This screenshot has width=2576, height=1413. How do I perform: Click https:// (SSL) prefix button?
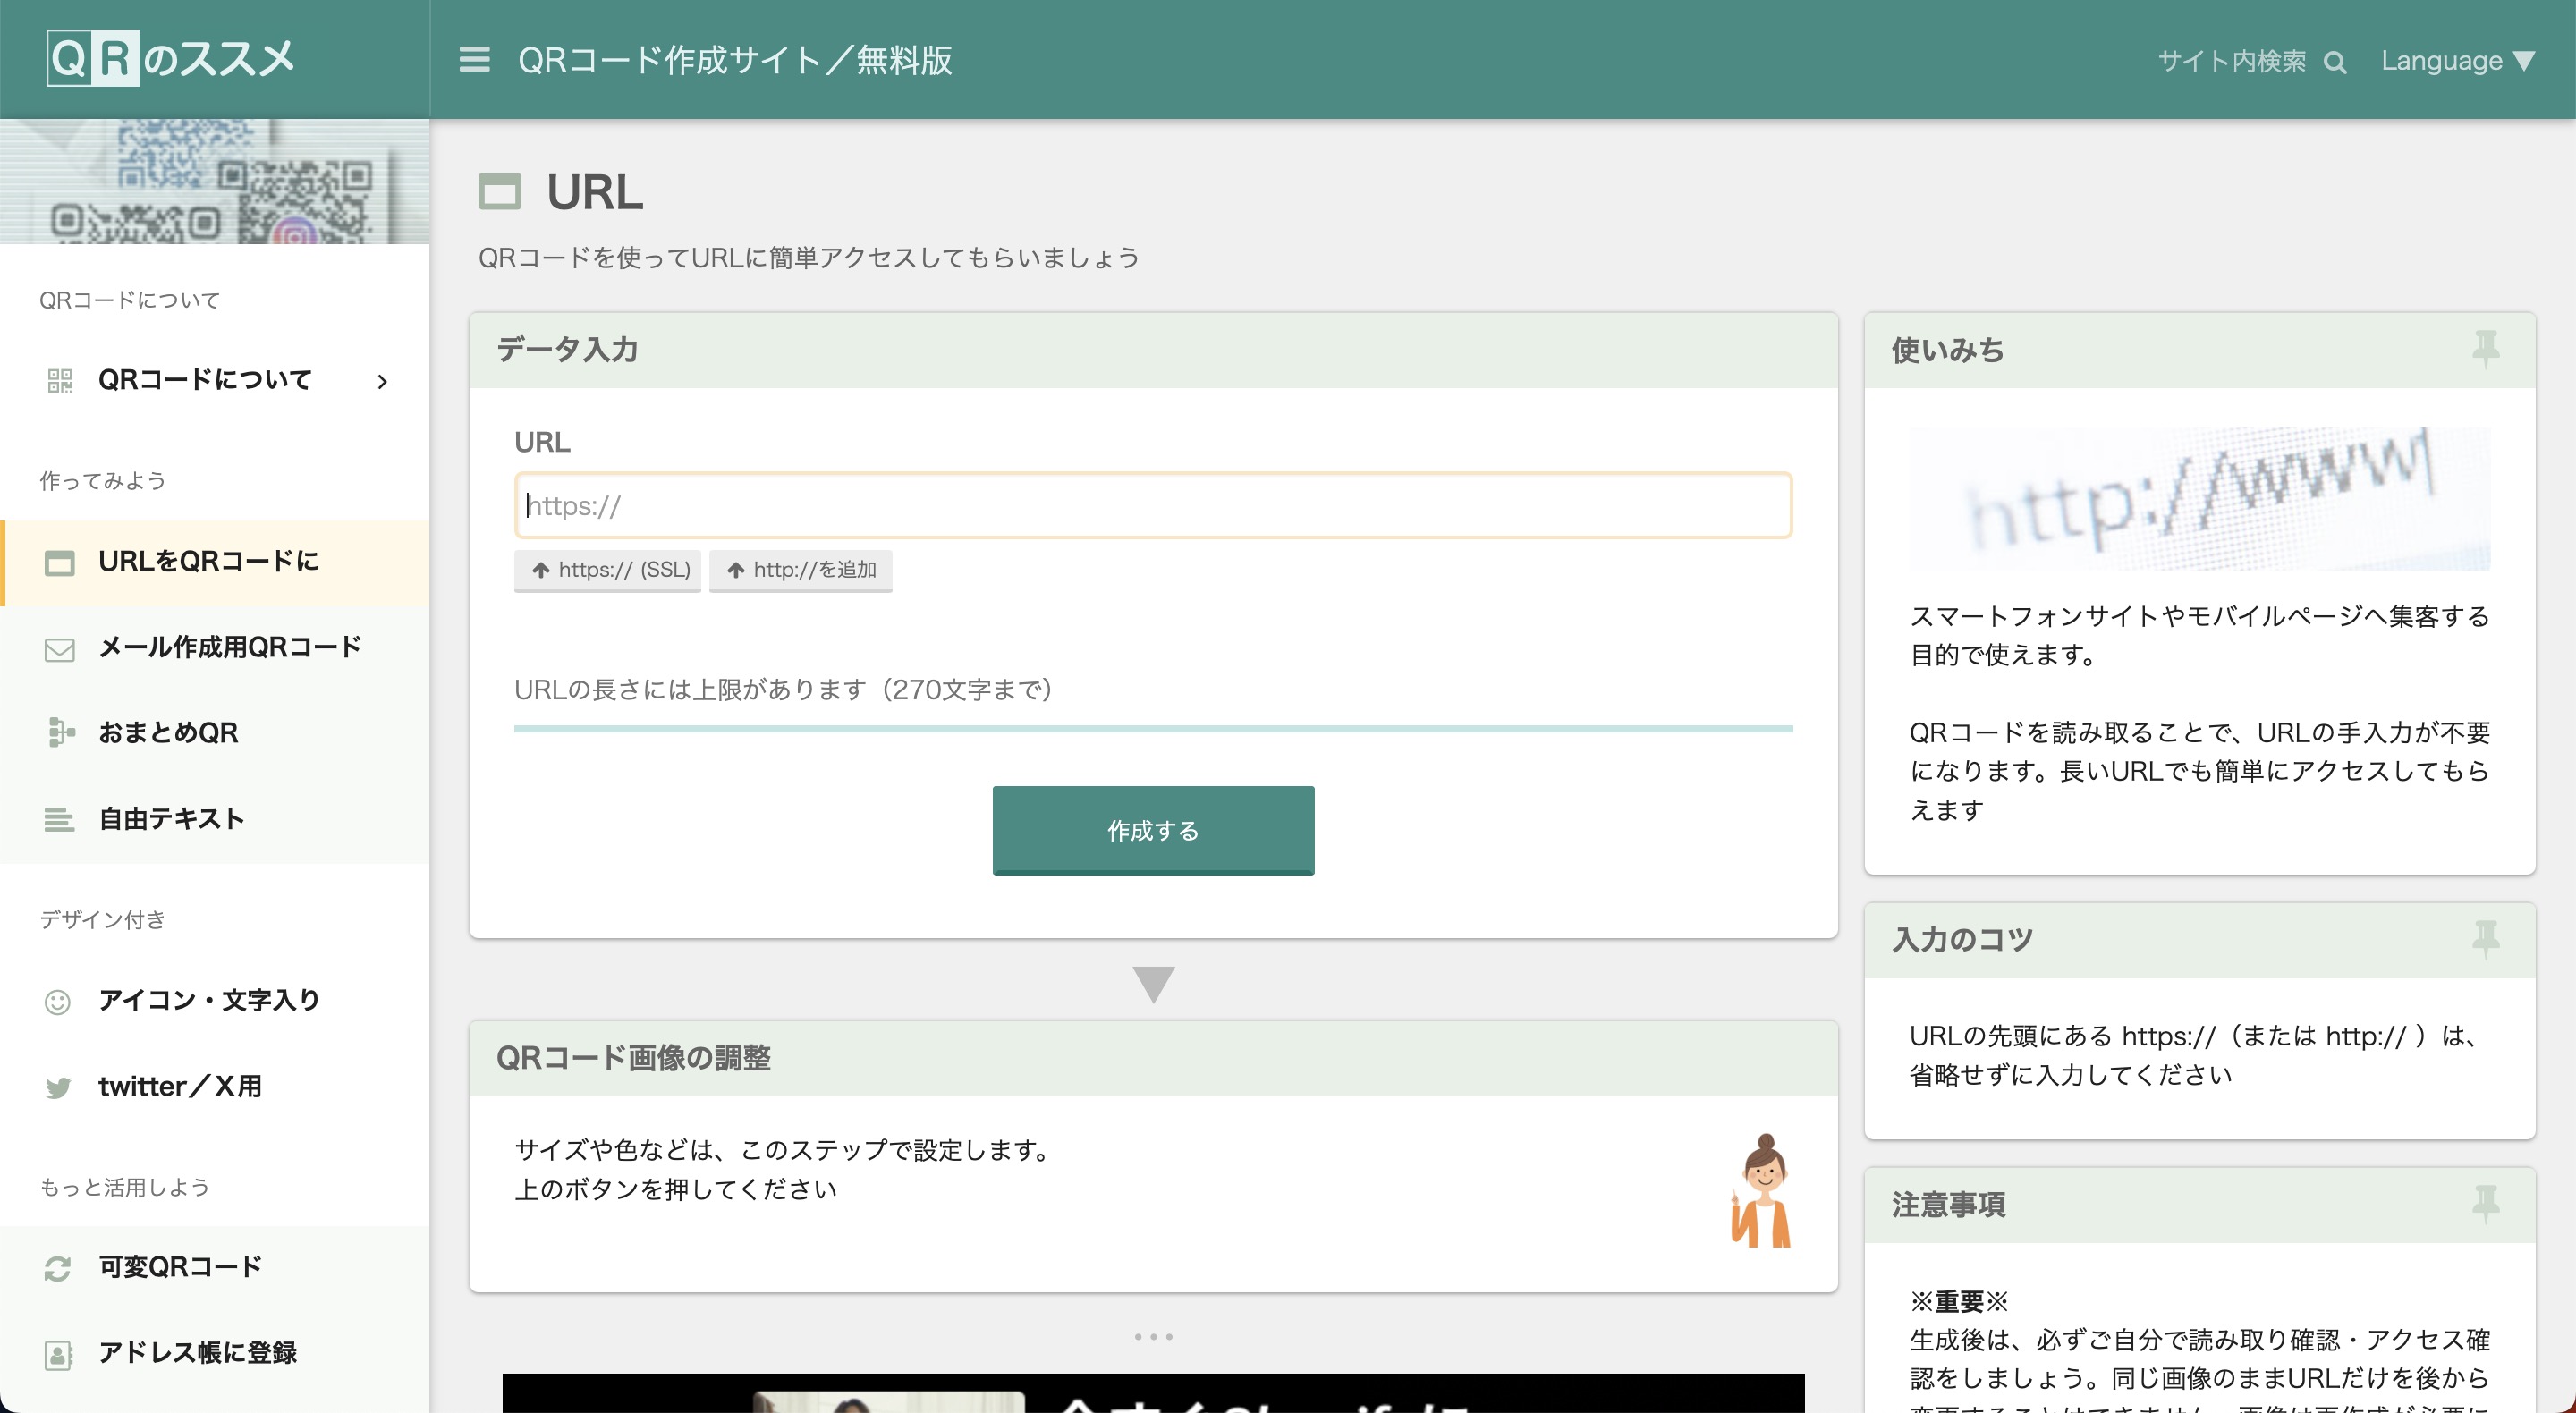608,570
